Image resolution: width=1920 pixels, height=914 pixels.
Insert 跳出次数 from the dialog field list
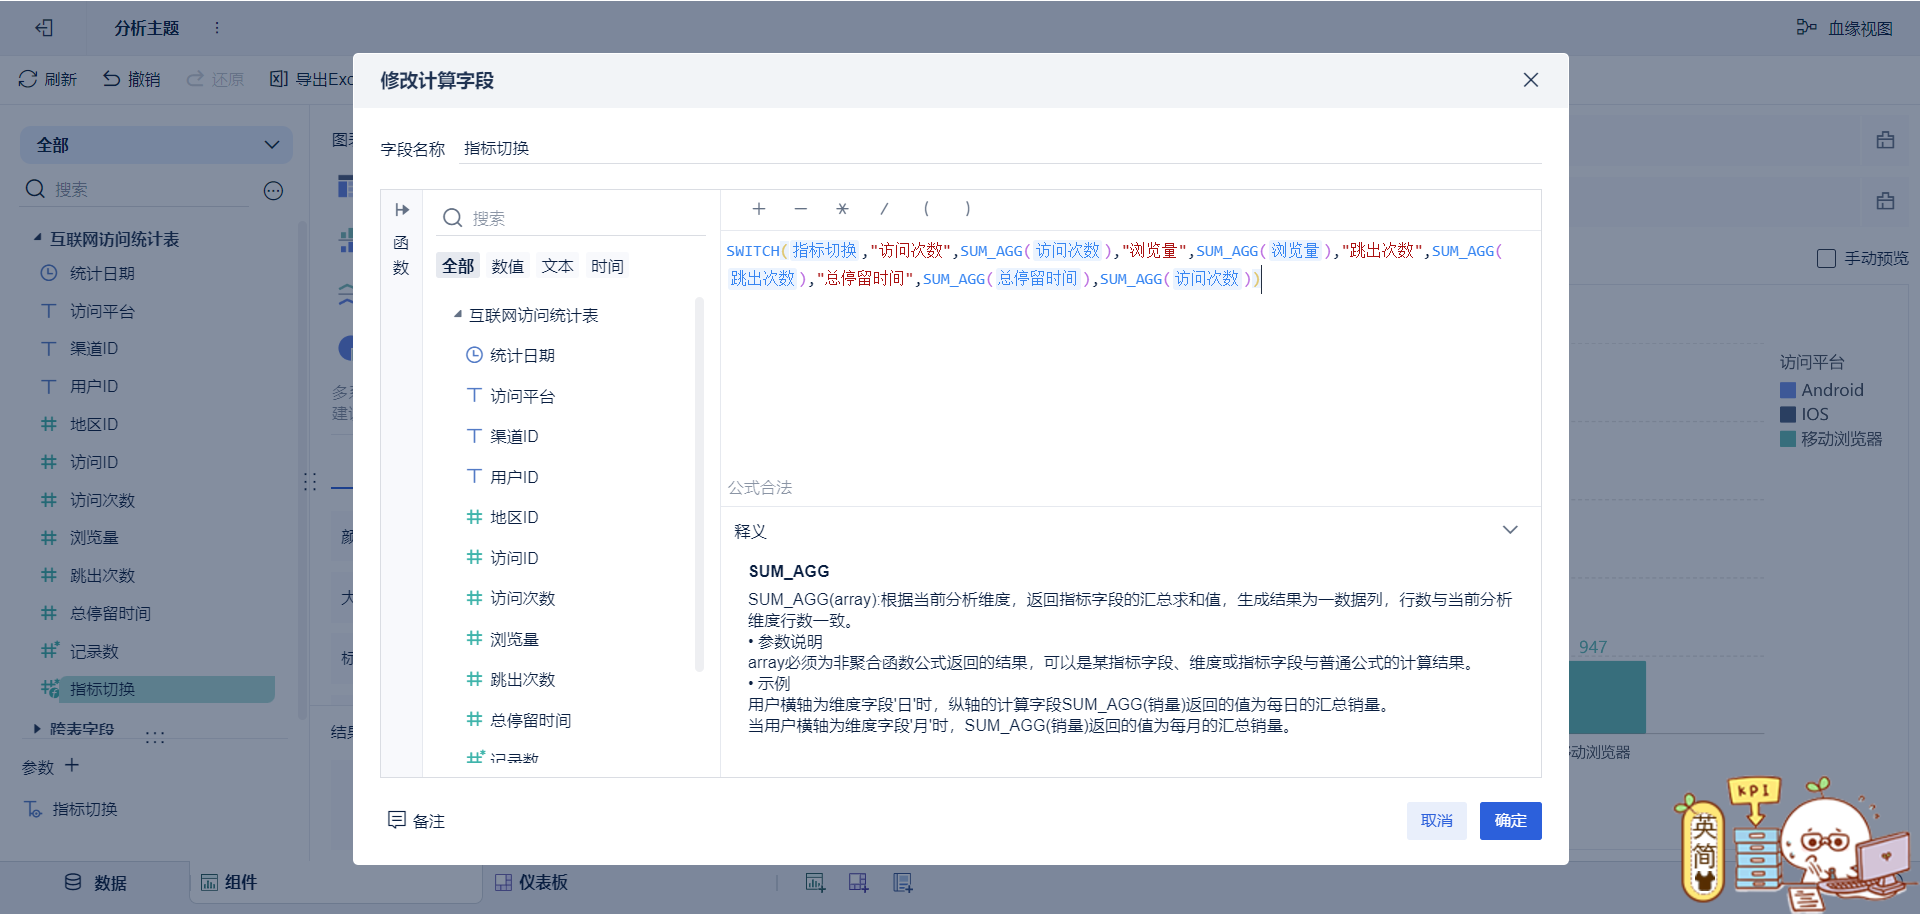pyautogui.click(x=522, y=679)
